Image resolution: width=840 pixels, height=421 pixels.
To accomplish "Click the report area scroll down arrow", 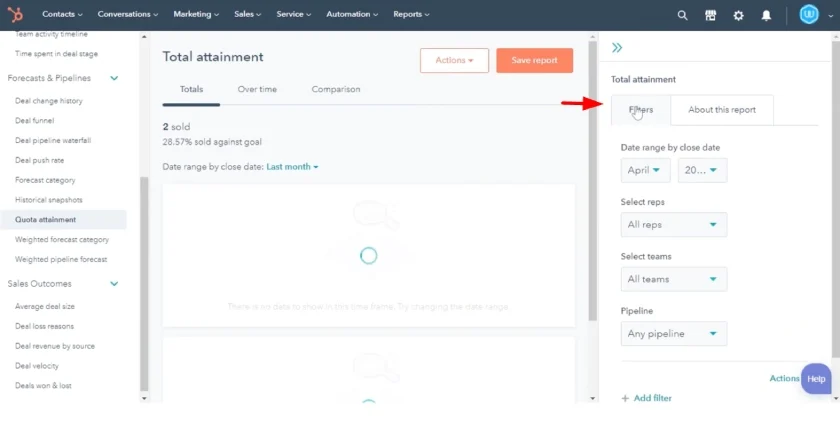I will click(x=592, y=399).
